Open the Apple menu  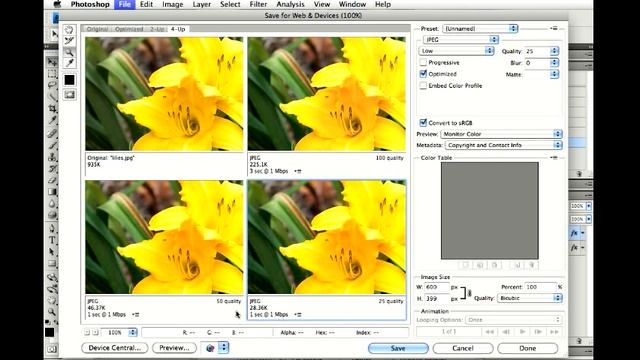[x=57, y=4]
